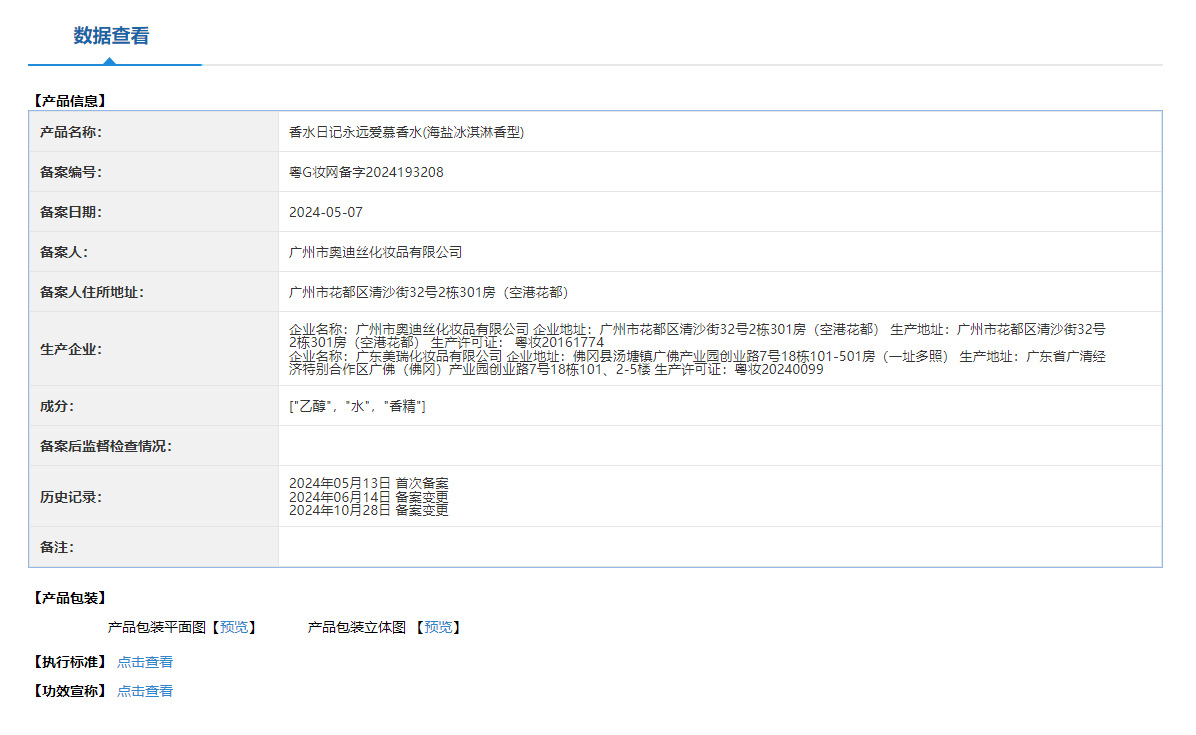Select the 成分 ingredients list value

(357, 406)
